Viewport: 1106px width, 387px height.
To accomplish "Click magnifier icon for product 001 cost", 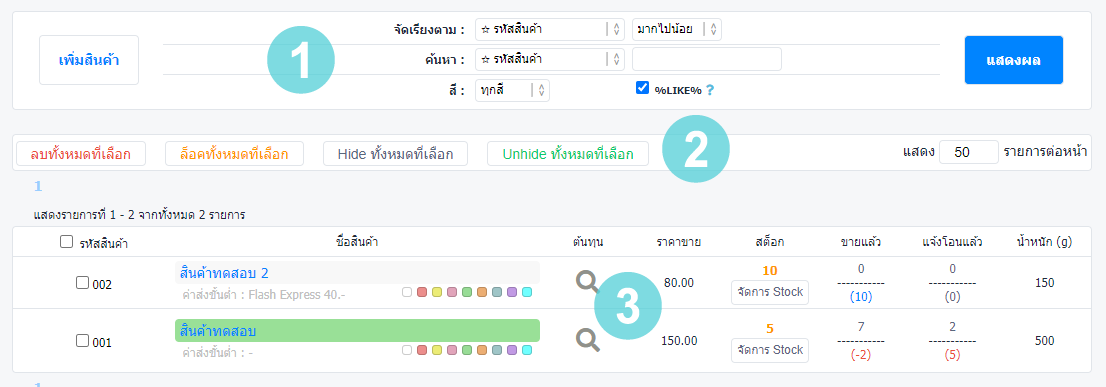I will pyautogui.click(x=588, y=340).
